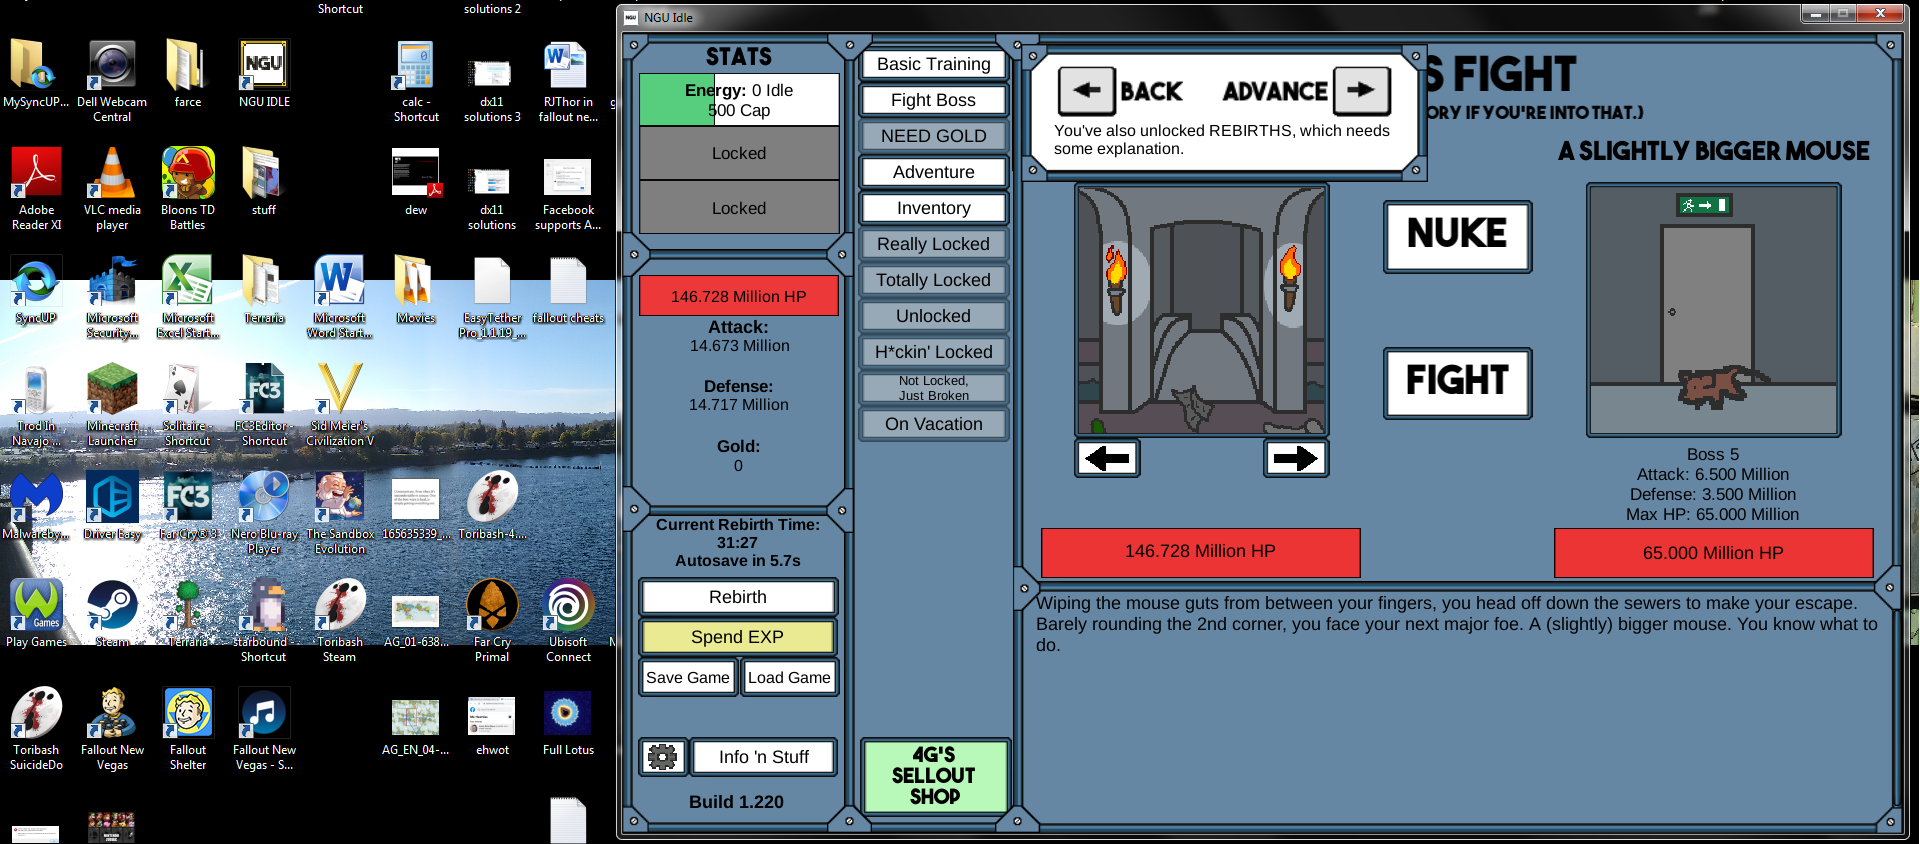Click the Load Game button
Viewport: 1920px width, 844px height.
[x=789, y=677]
